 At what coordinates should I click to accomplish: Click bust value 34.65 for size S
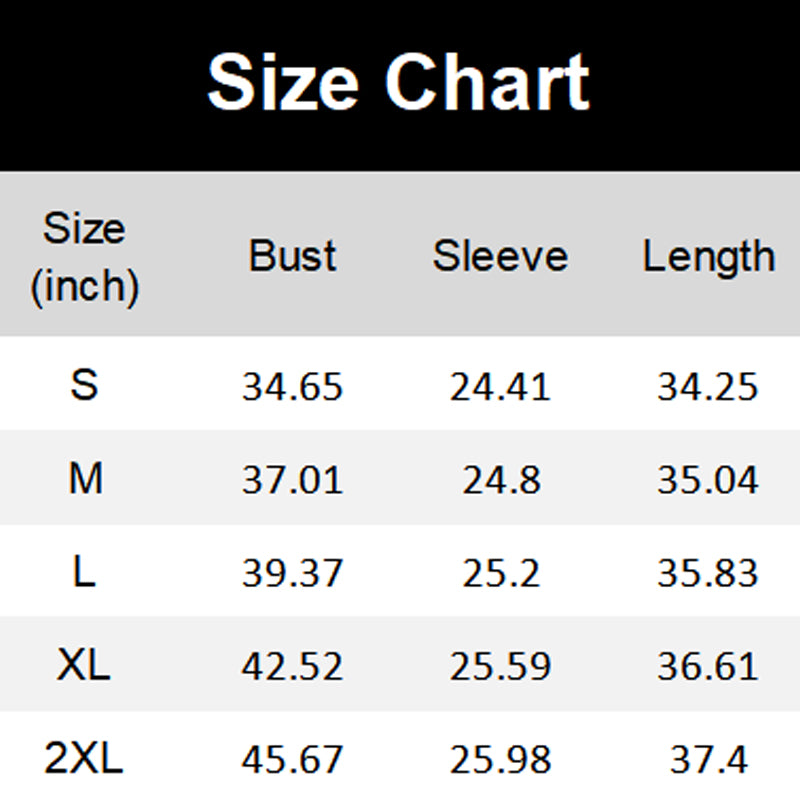(292, 386)
